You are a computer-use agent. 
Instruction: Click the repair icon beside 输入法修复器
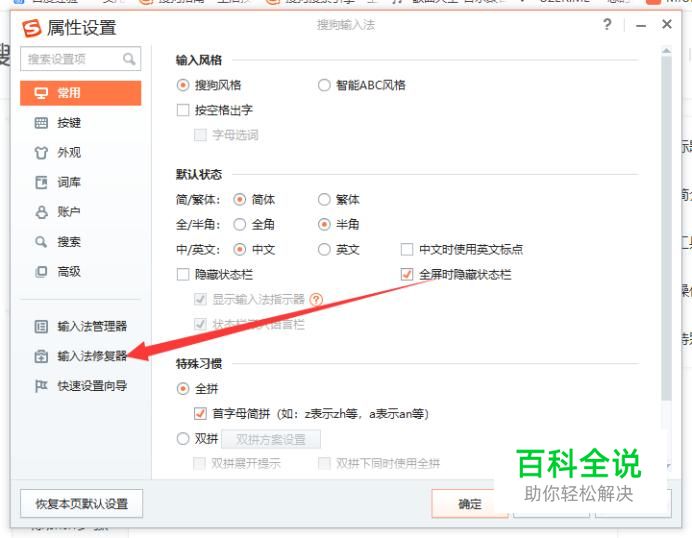coord(41,356)
